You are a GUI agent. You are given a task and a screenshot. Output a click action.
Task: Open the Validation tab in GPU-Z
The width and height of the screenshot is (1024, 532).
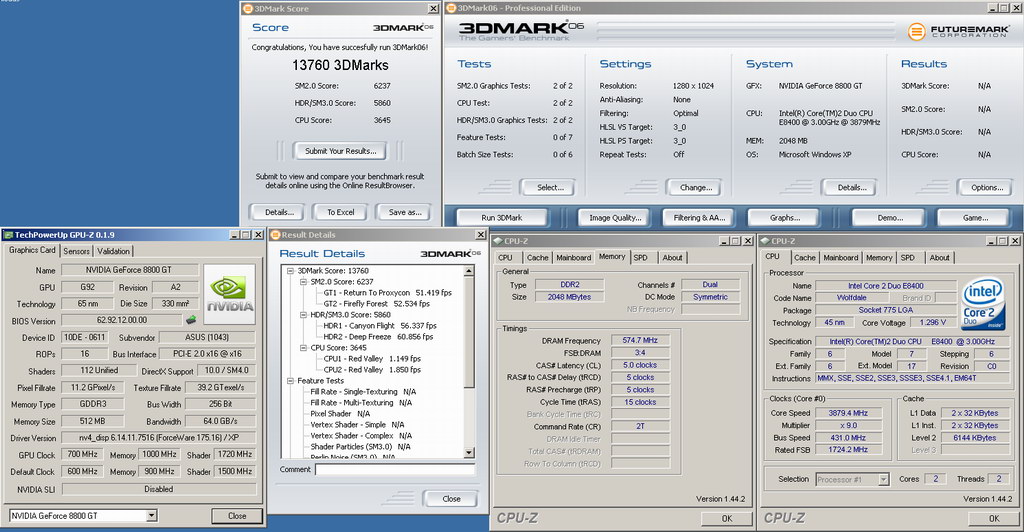tap(114, 251)
